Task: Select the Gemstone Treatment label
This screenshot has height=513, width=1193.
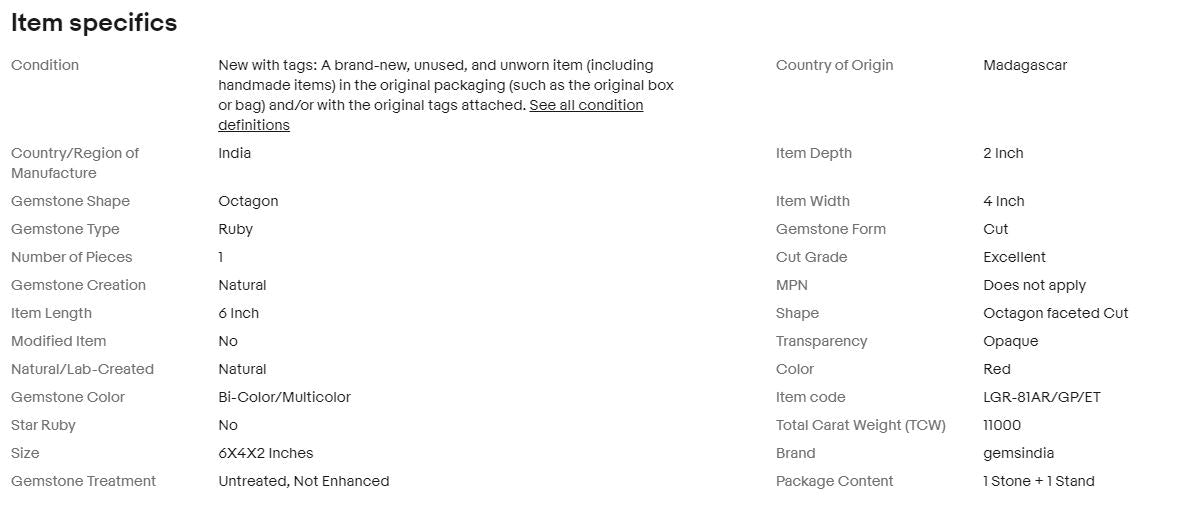Action: point(84,481)
